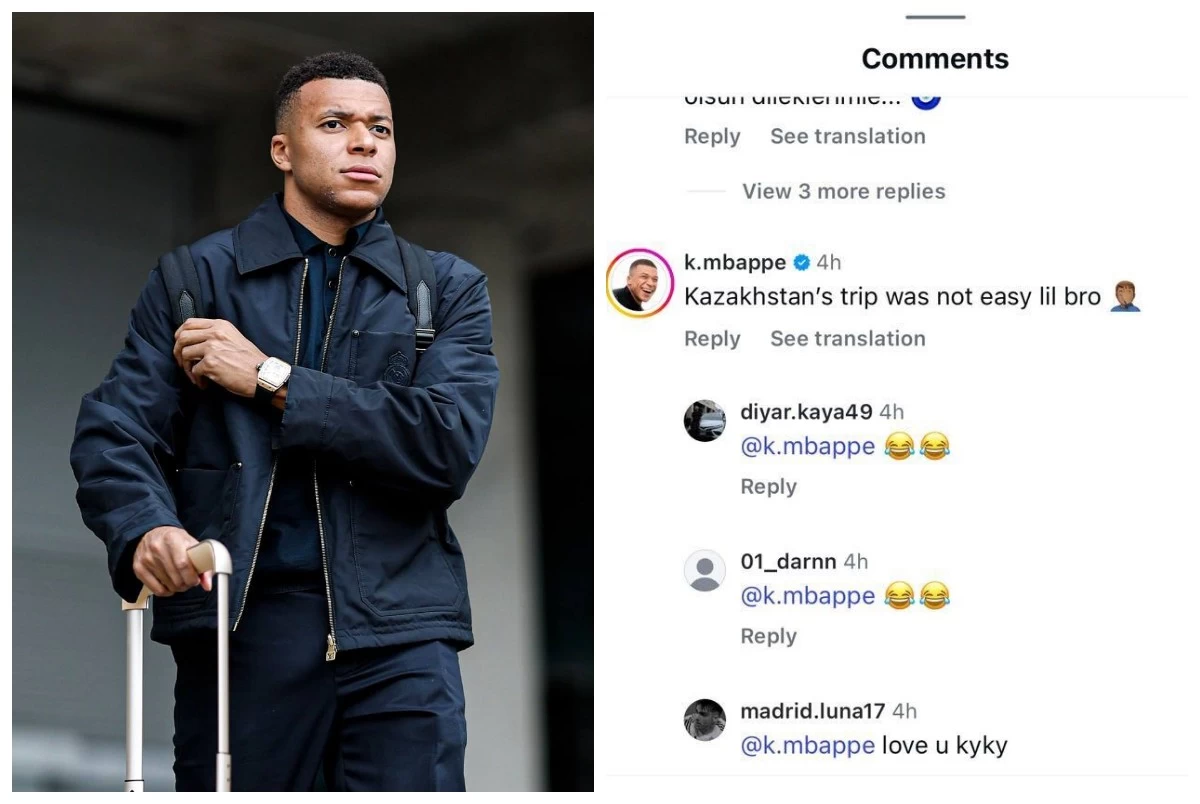The width and height of the screenshot is (1200, 804).
Task: Reply to 01_darnn's comment
Action: tap(768, 637)
